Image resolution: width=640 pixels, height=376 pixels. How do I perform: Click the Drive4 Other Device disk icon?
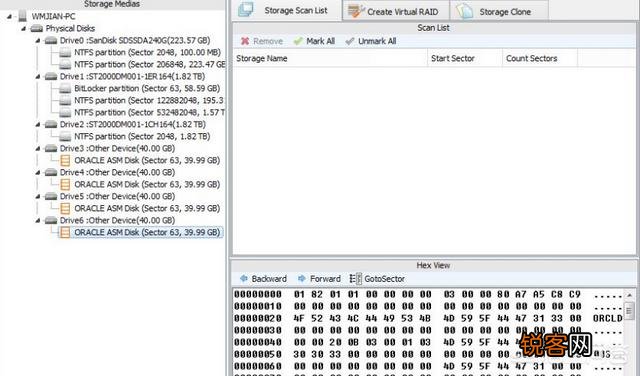pyautogui.click(x=51, y=172)
